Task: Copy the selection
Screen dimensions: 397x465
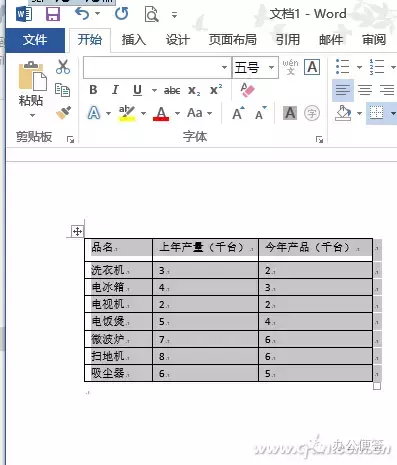Action: [x=63, y=90]
